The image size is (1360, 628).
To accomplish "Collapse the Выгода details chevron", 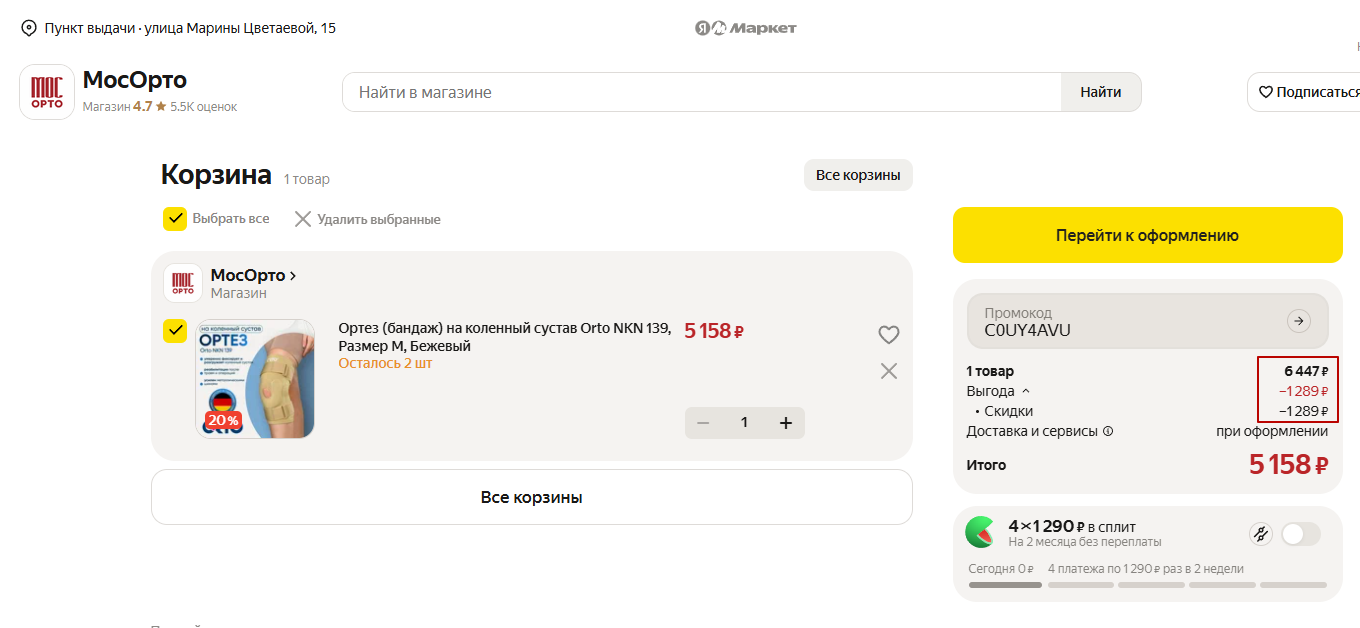I will 1025,391.
